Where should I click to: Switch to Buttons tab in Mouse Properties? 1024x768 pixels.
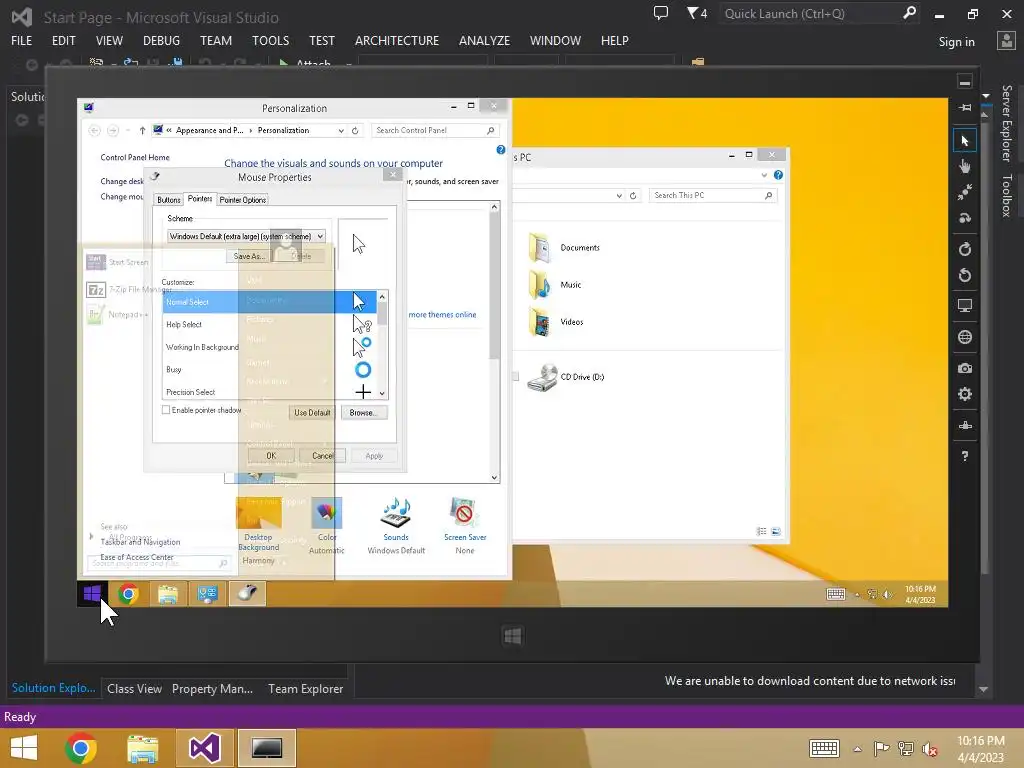pos(168,200)
